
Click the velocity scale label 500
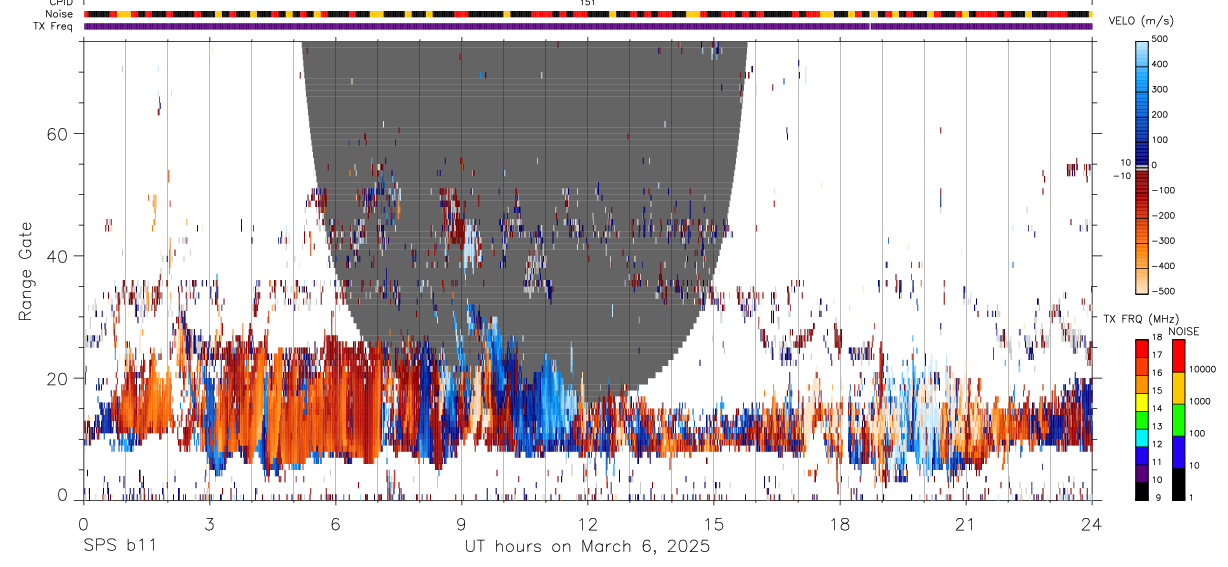[x=1160, y=39]
